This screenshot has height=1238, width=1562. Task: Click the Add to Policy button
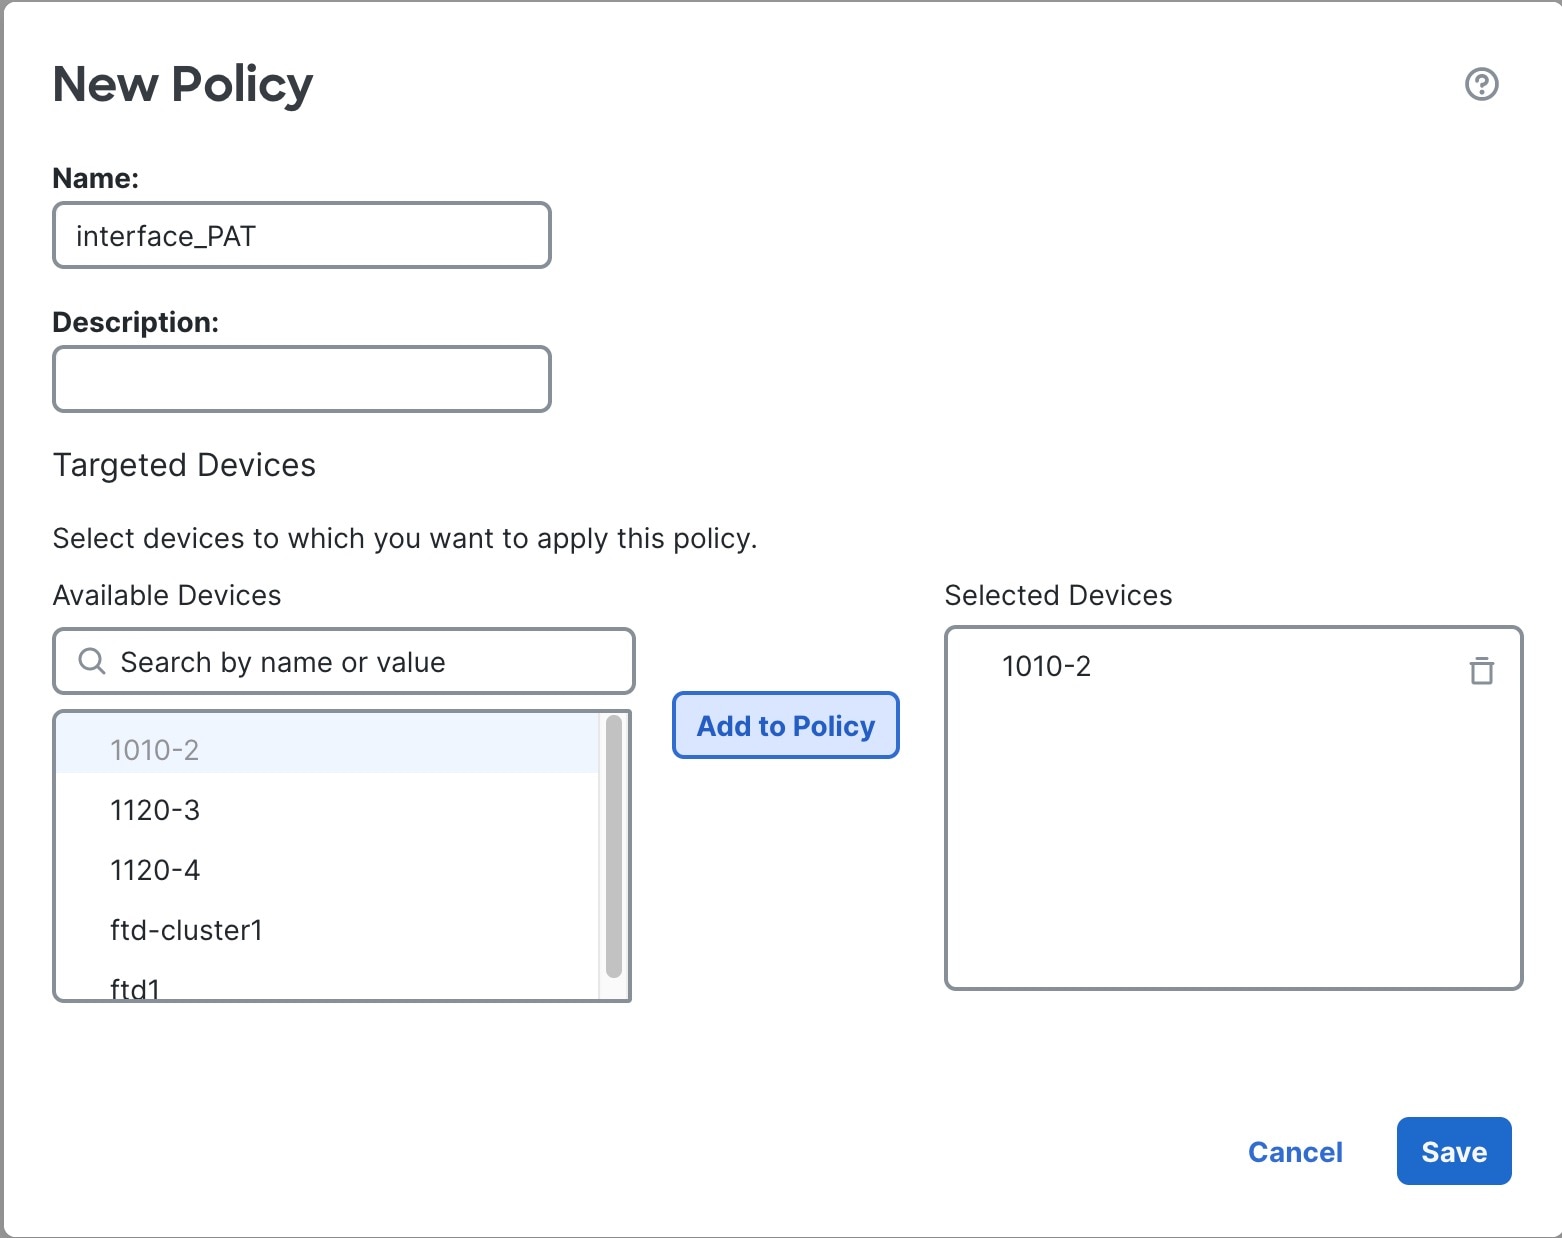coord(786,725)
